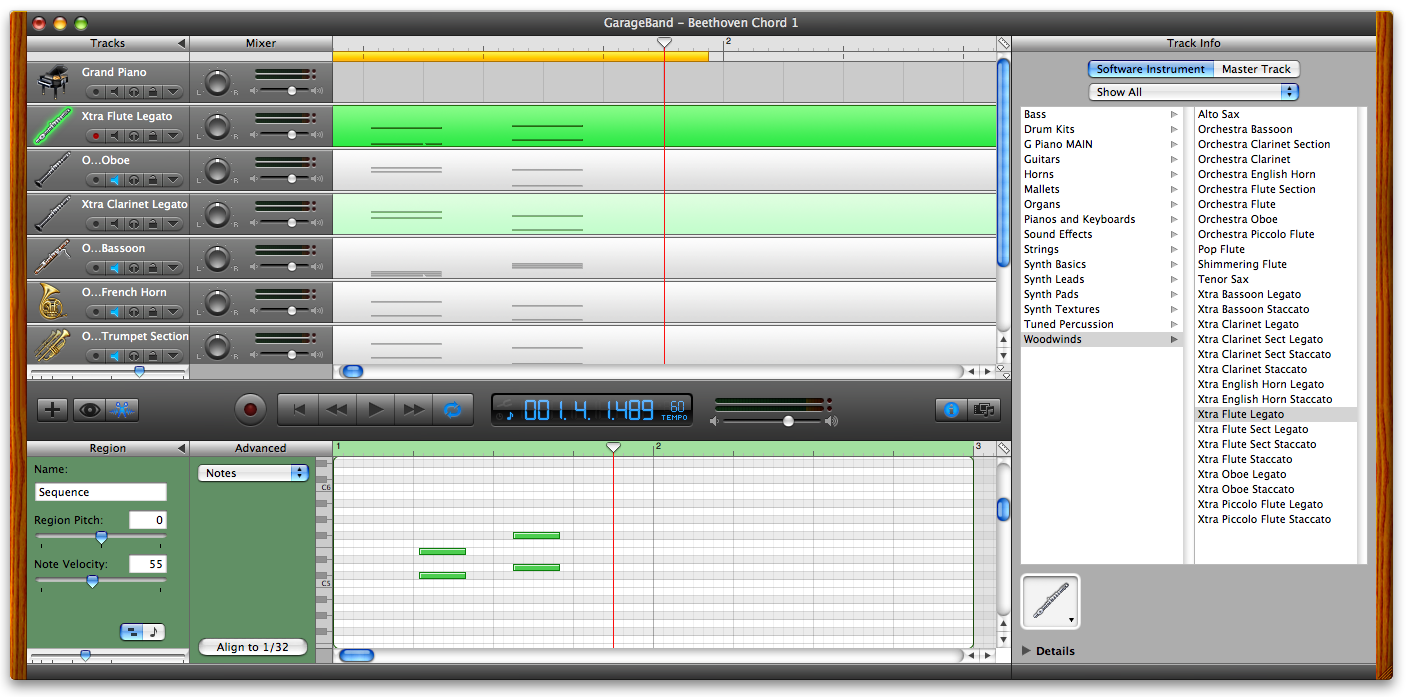Mute the Grand Piano track
1406x697 pixels.
pos(115,92)
